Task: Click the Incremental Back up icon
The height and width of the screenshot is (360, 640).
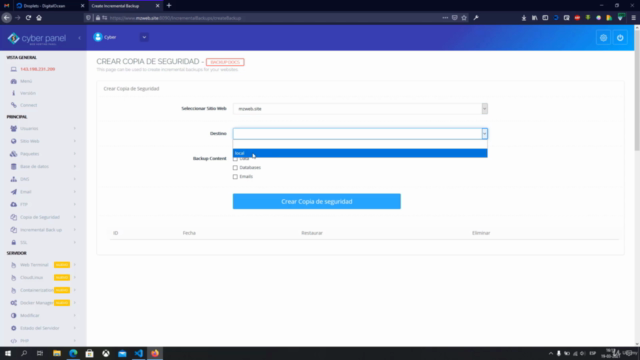Action: point(13,230)
